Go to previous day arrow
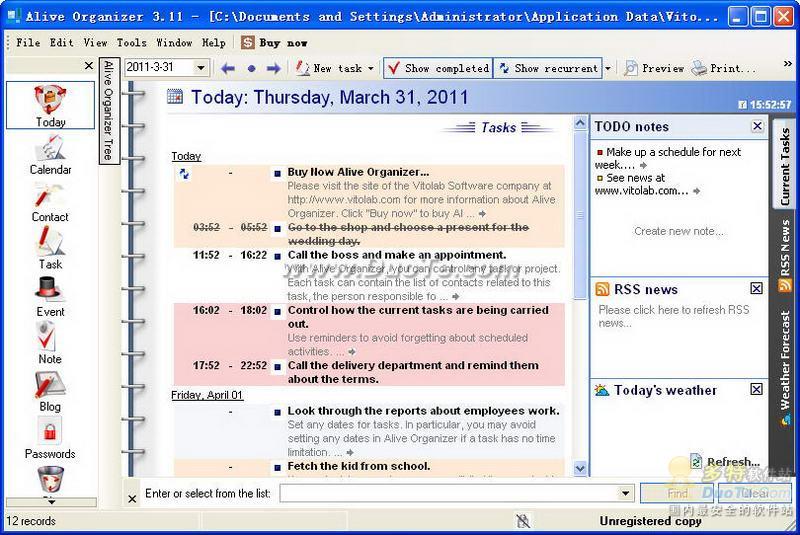Viewport: 800px width, 535px height. pos(228,68)
